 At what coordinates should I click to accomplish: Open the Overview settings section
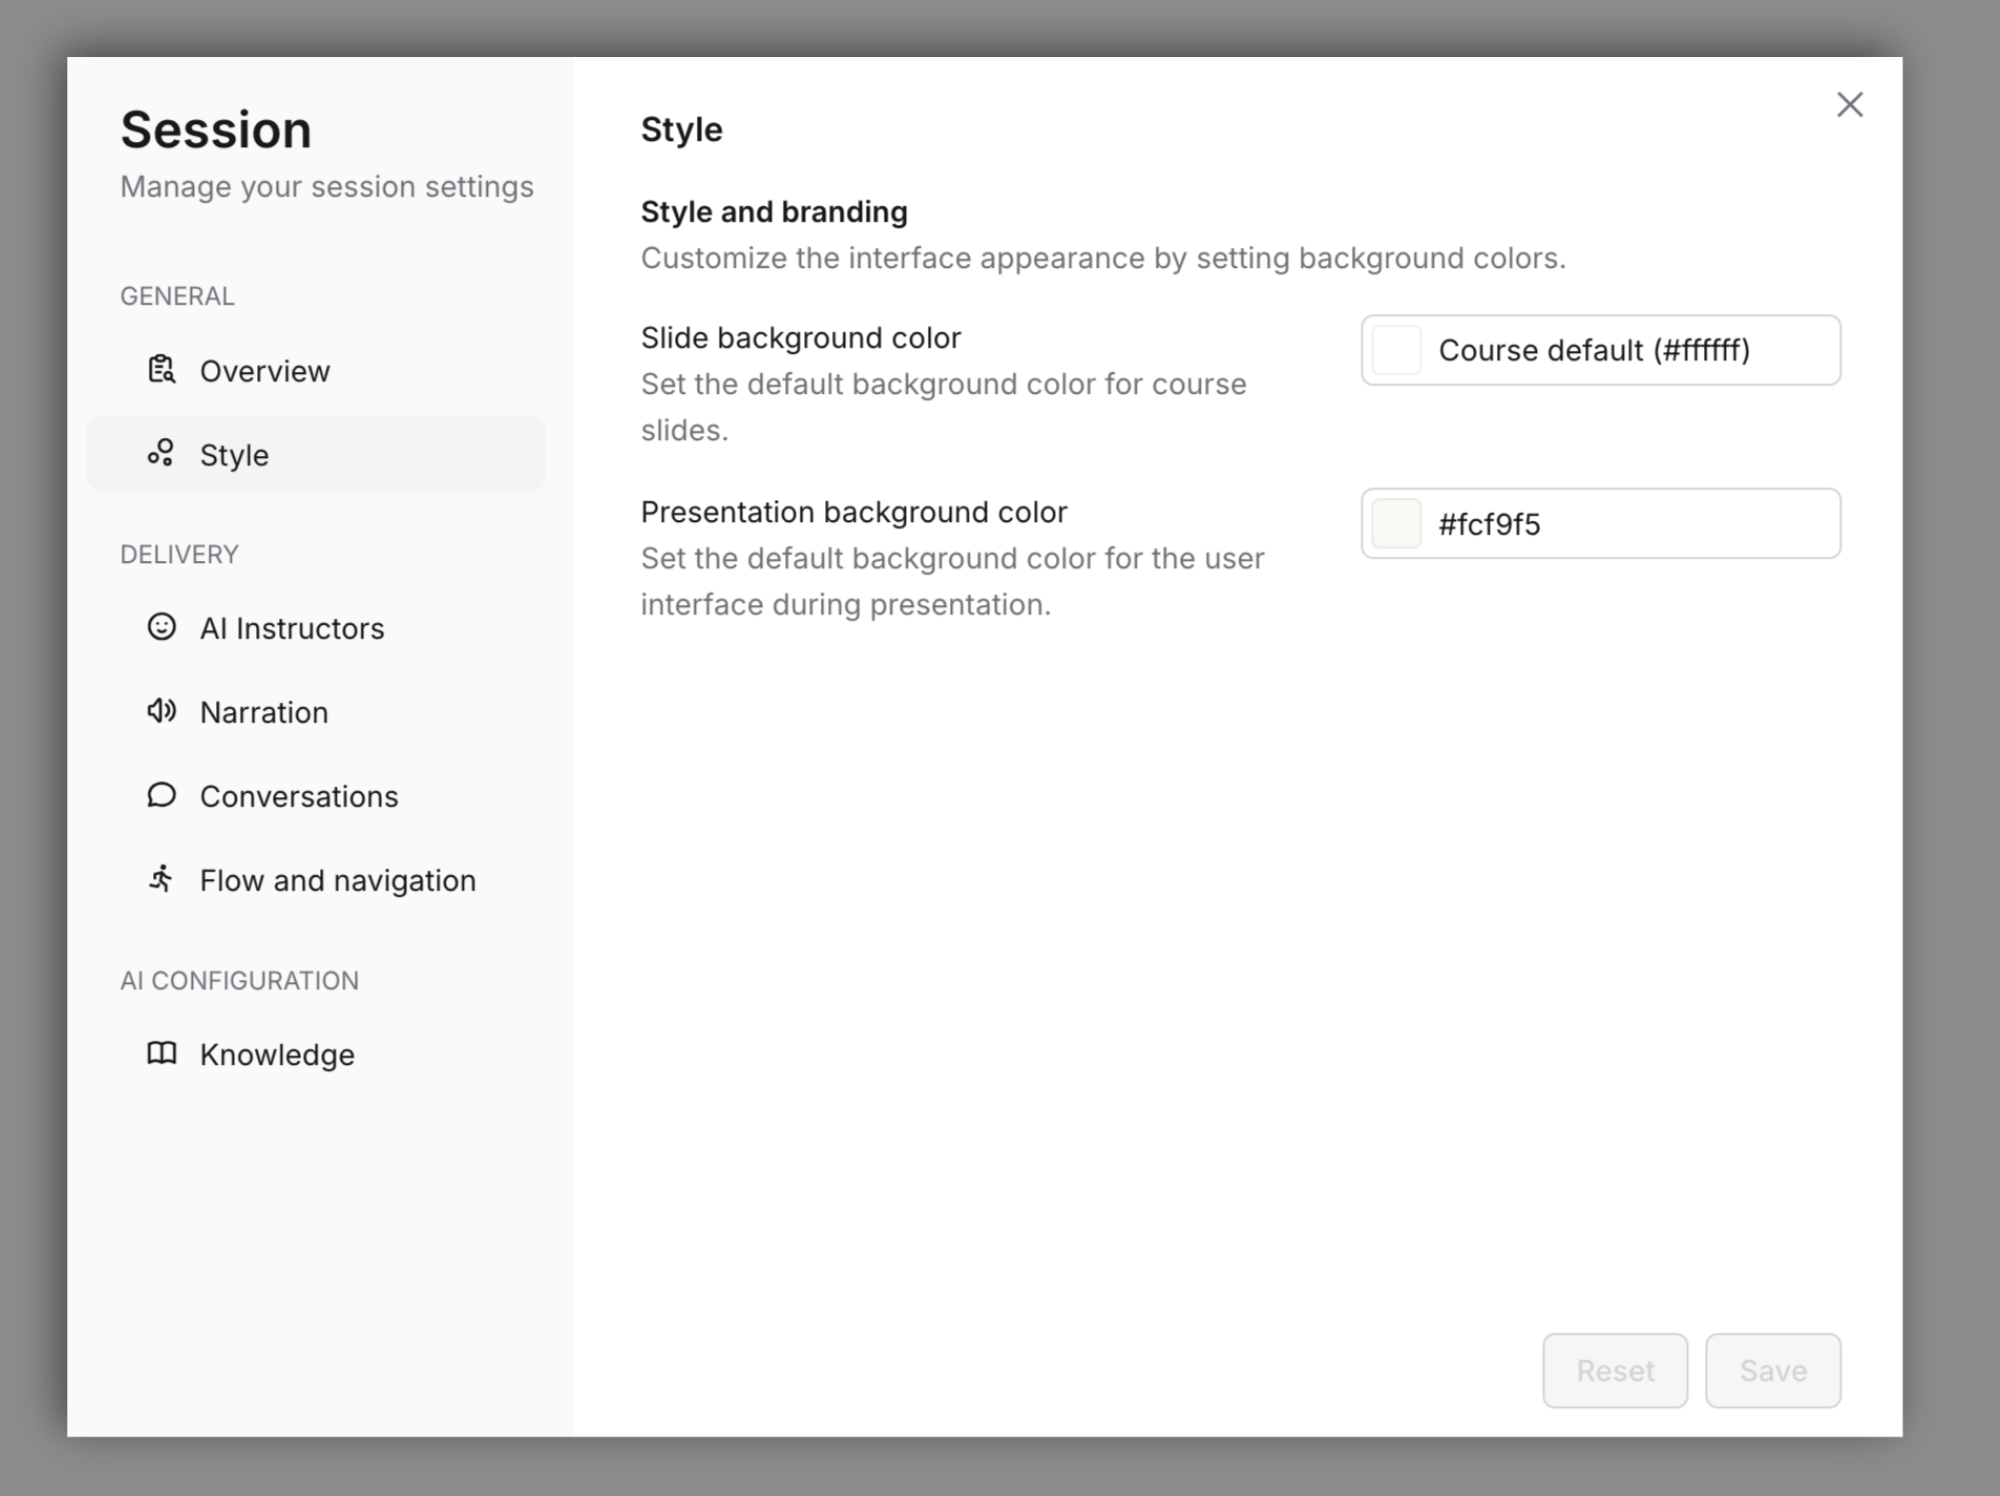click(x=264, y=370)
